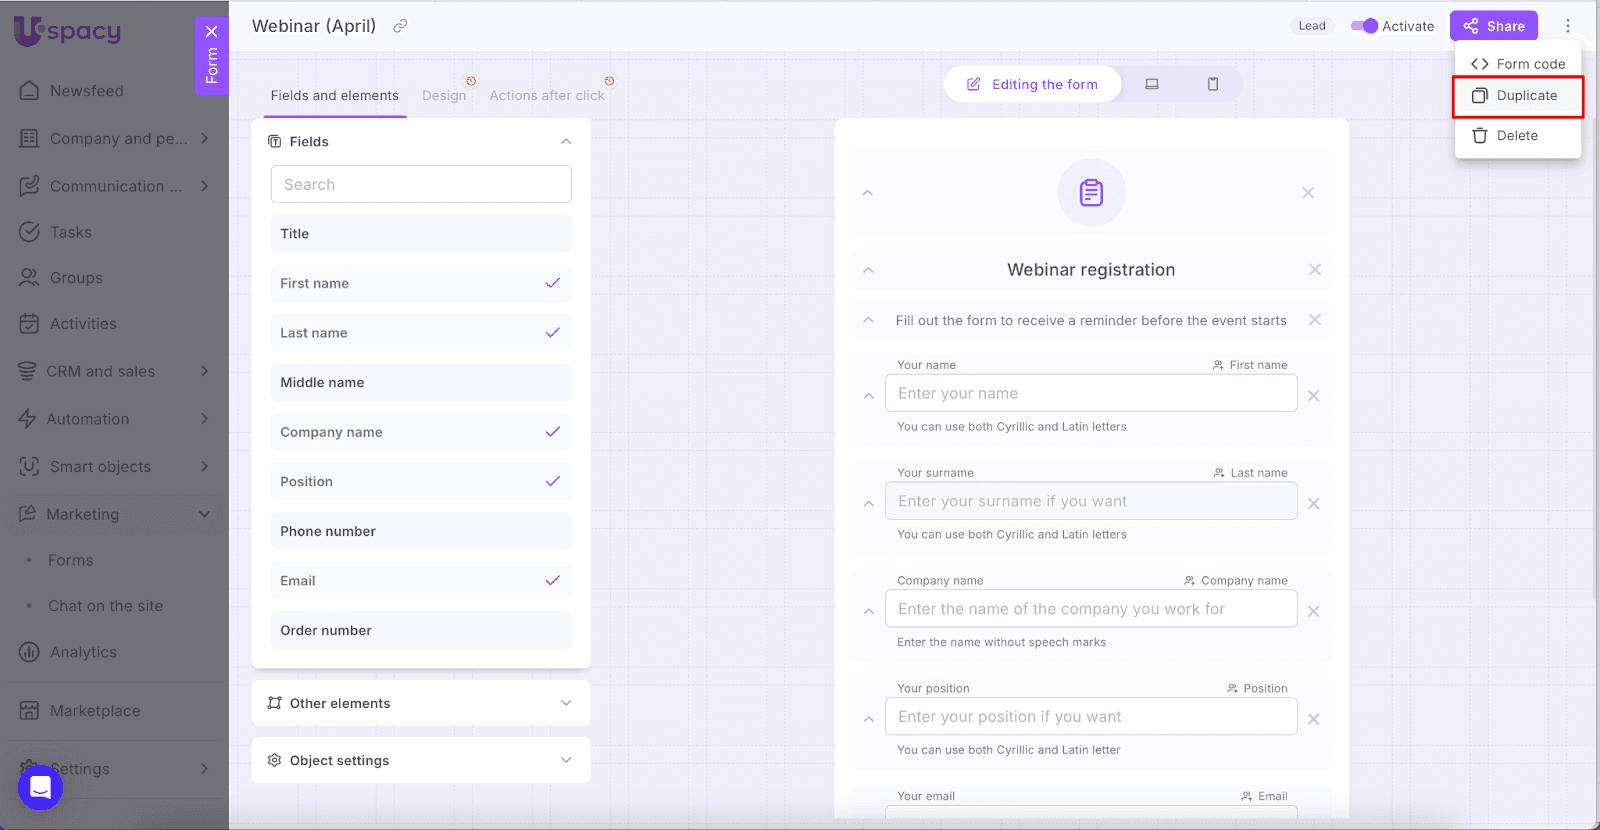Screen dimensions: 1600x830
Task: Collapse the Marketing submenu
Action: [205, 514]
